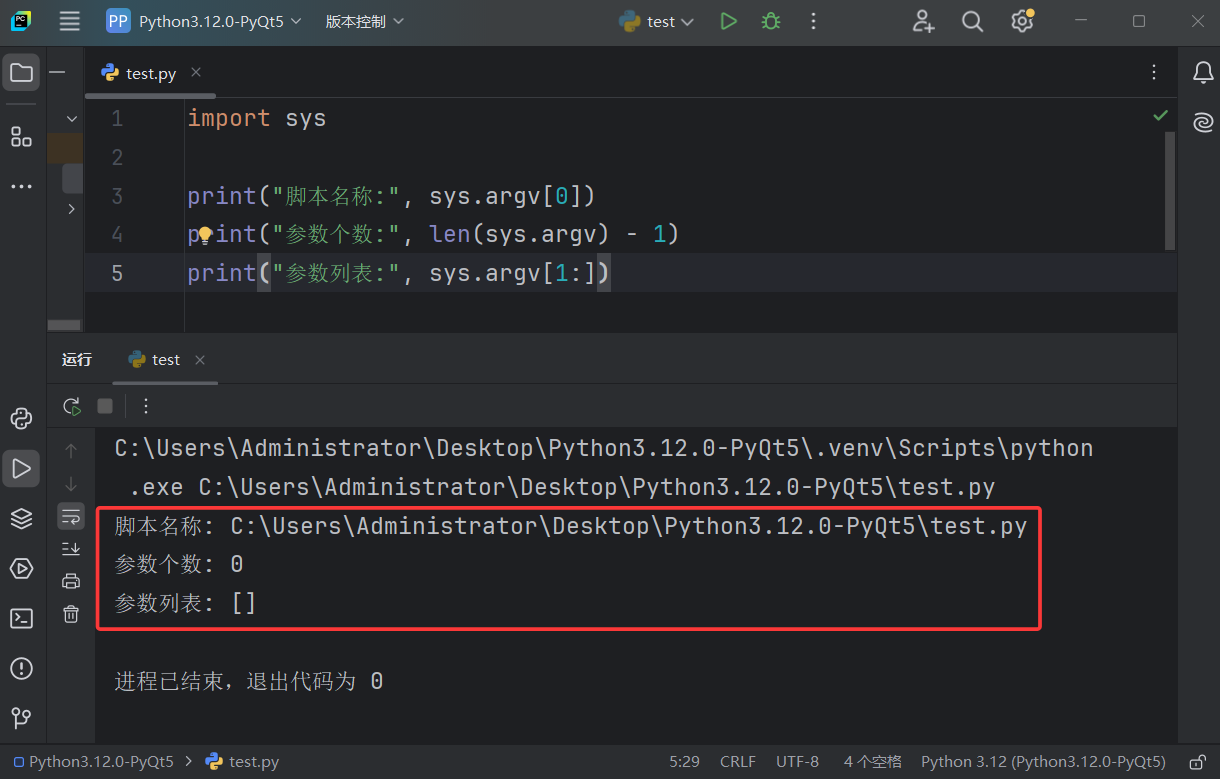Image resolution: width=1220 pixels, height=779 pixels.
Task: Open the test run configuration dropdown
Action: (x=656, y=21)
